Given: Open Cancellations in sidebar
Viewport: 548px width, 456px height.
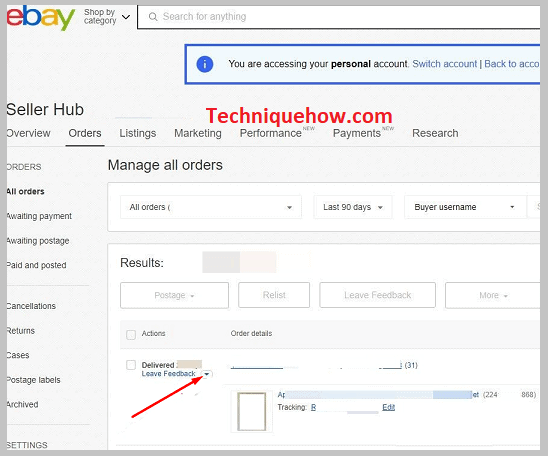Looking at the screenshot, I should [31, 306].
